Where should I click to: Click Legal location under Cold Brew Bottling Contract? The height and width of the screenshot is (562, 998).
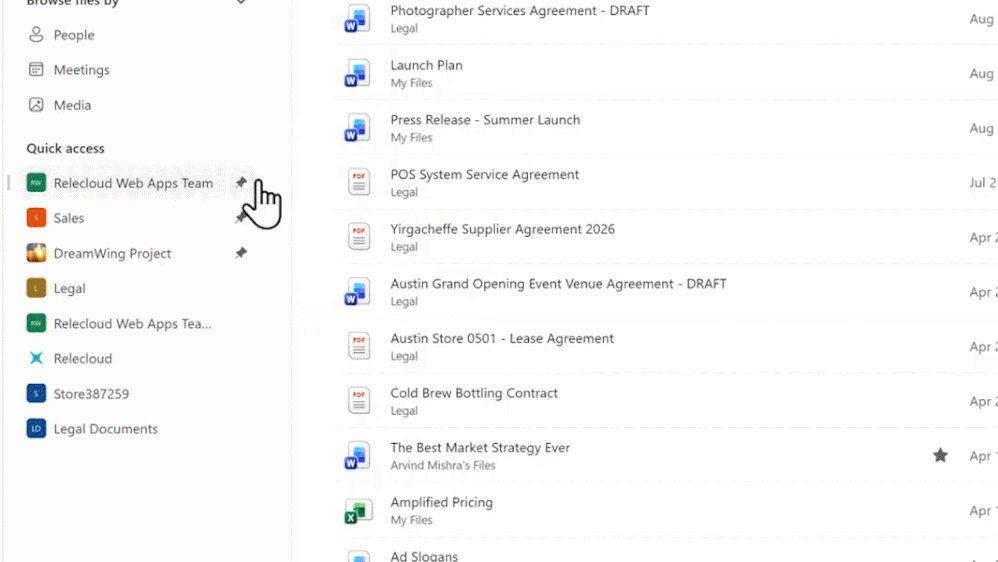tap(404, 411)
